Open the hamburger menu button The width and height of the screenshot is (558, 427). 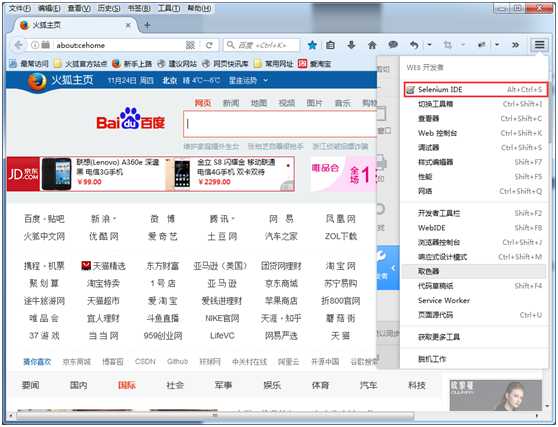pyautogui.click(x=539, y=45)
